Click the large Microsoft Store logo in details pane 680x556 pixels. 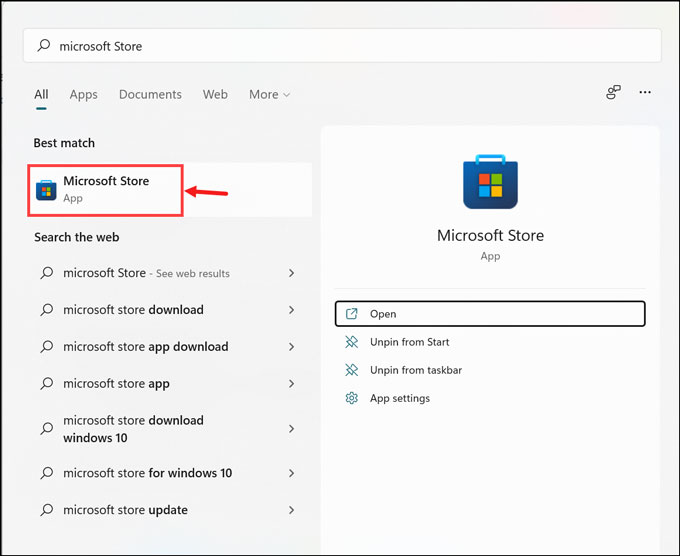coord(490,182)
